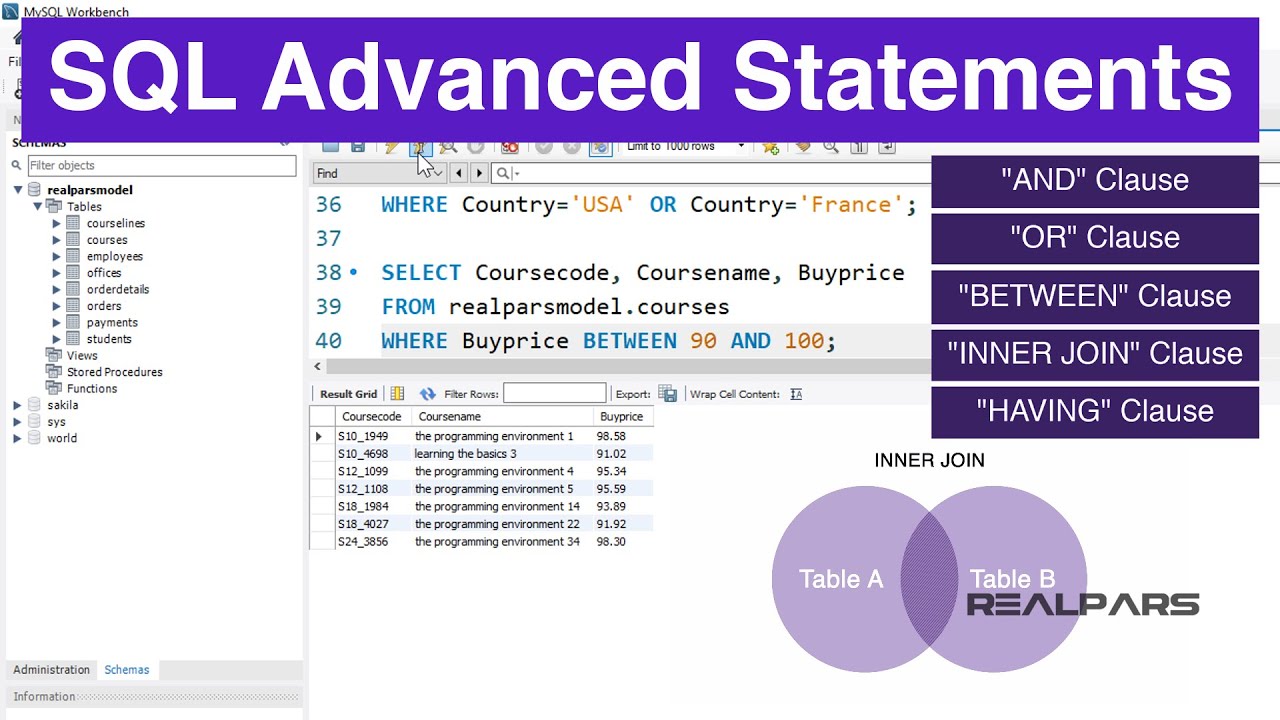1280x720 pixels.
Task: Click the Result Grid button
Action: point(348,394)
